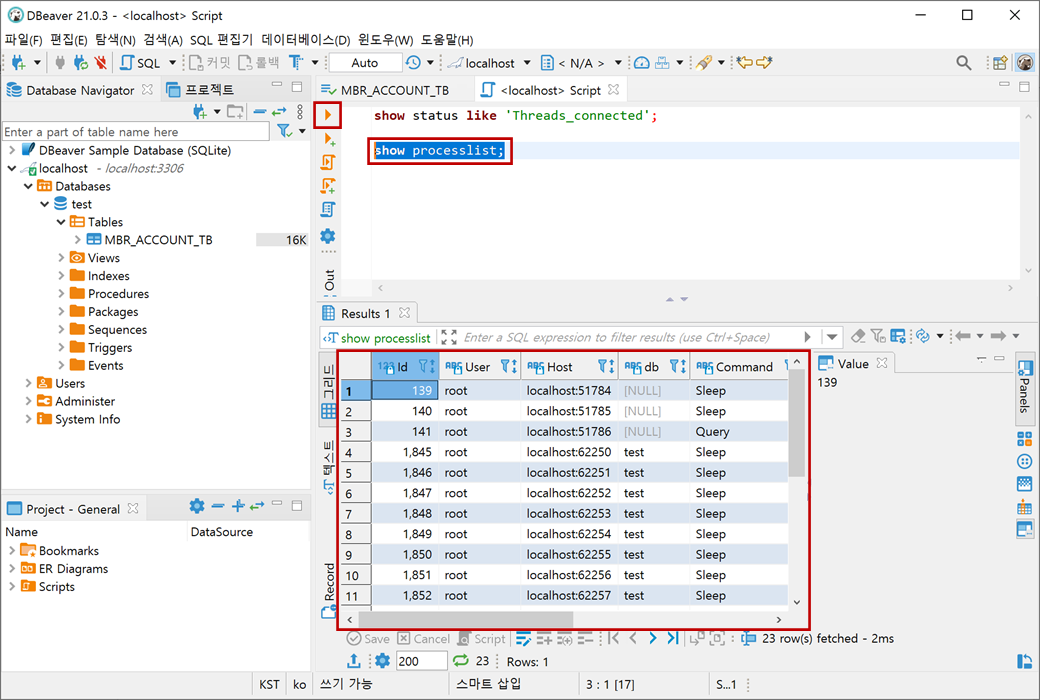Click the result set configuration gear icon
1040x700 pixels.
pyautogui.click(x=383, y=661)
